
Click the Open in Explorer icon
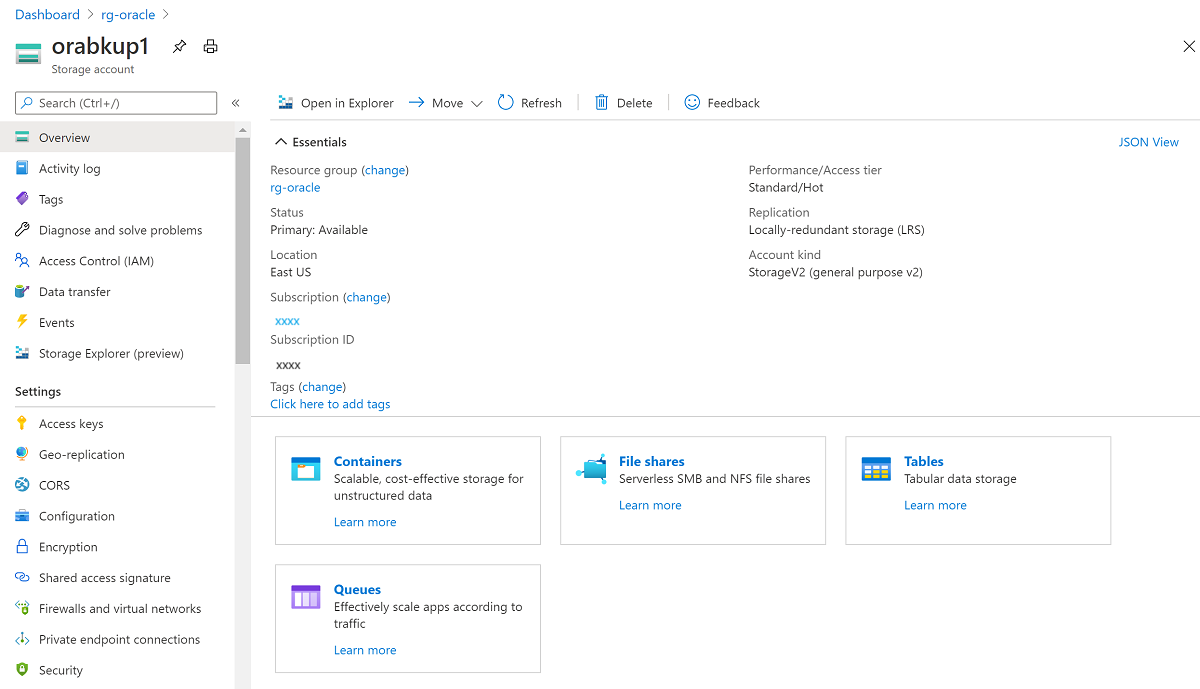(286, 103)
